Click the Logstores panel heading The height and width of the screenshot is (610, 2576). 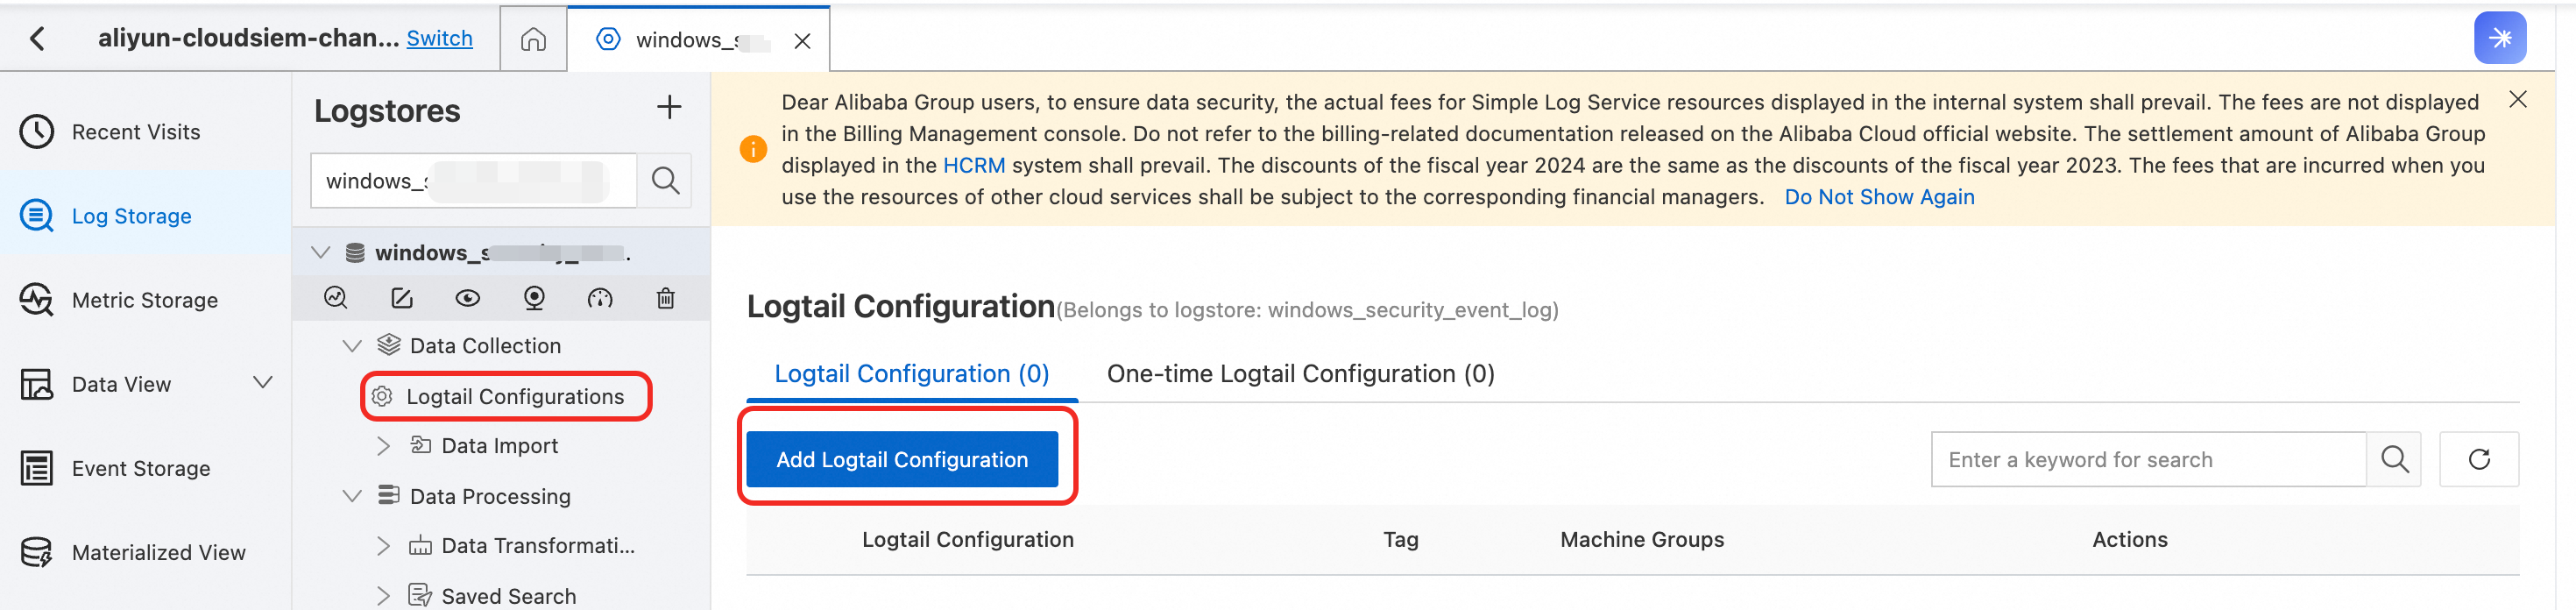[x=387, y=110]
